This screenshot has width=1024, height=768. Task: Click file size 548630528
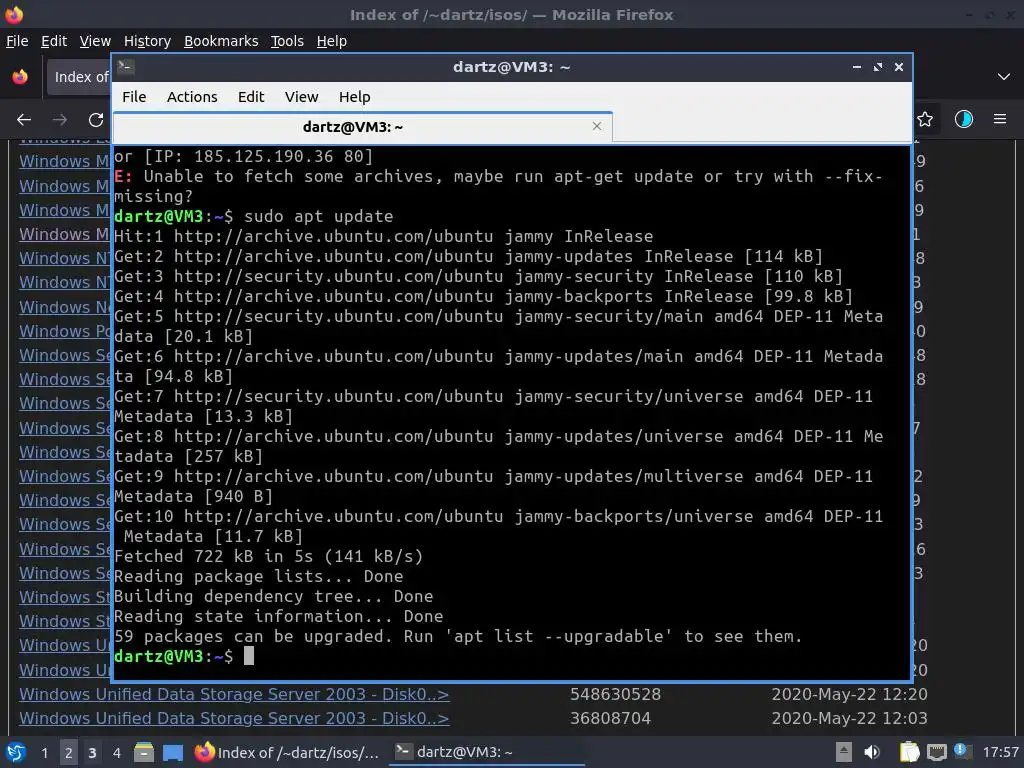tap(615, 694)
